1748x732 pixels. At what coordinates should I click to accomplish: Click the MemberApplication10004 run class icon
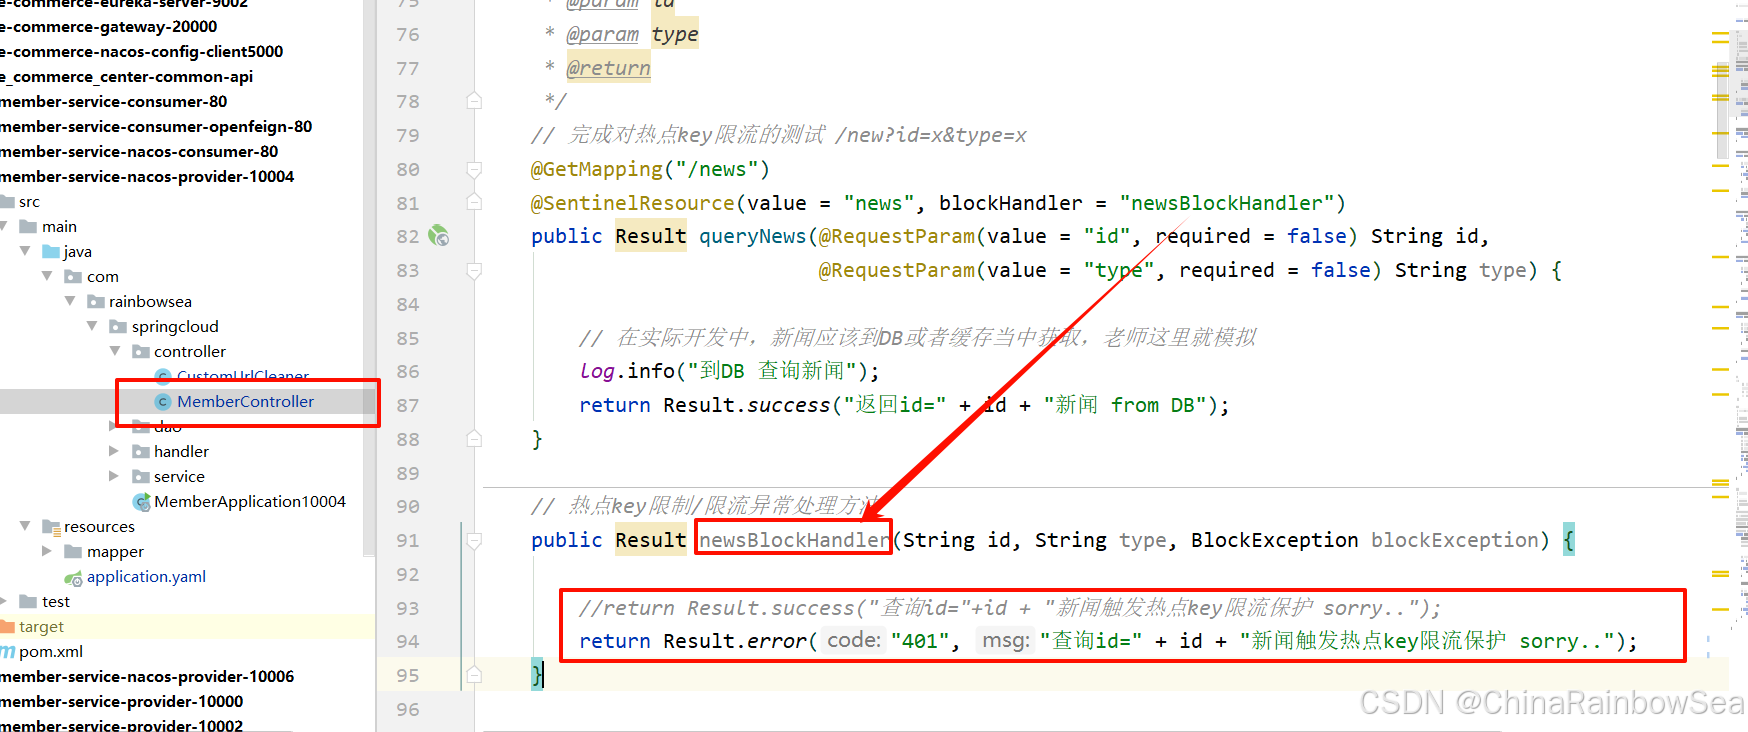pos(141,502)
